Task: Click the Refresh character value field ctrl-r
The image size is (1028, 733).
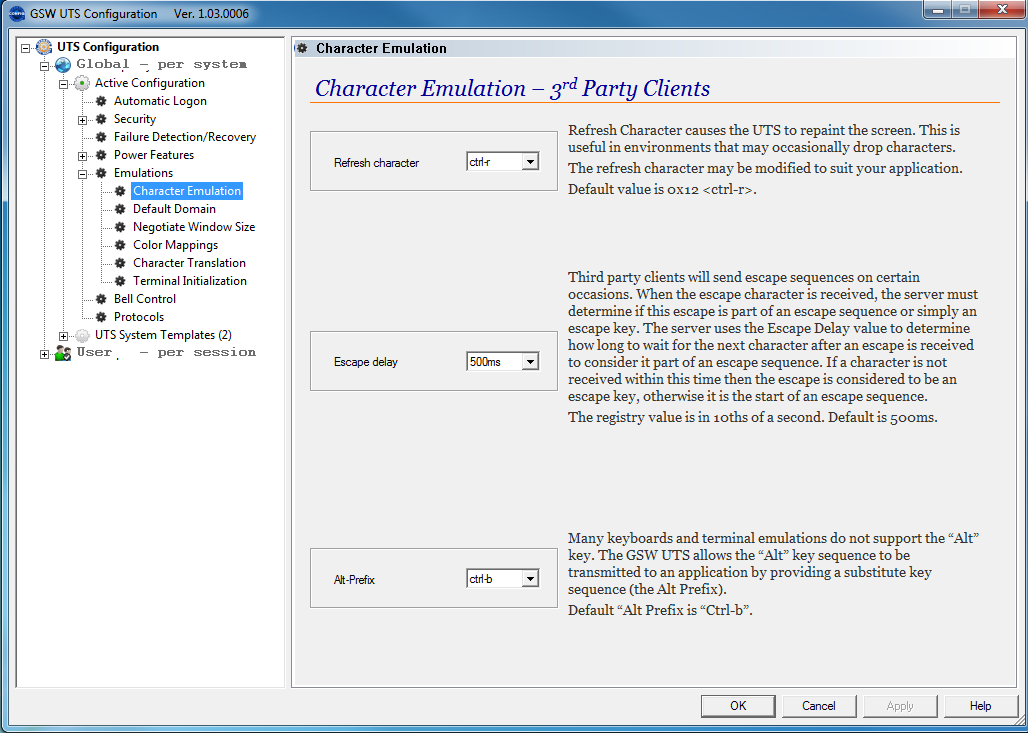Action: 494,162
